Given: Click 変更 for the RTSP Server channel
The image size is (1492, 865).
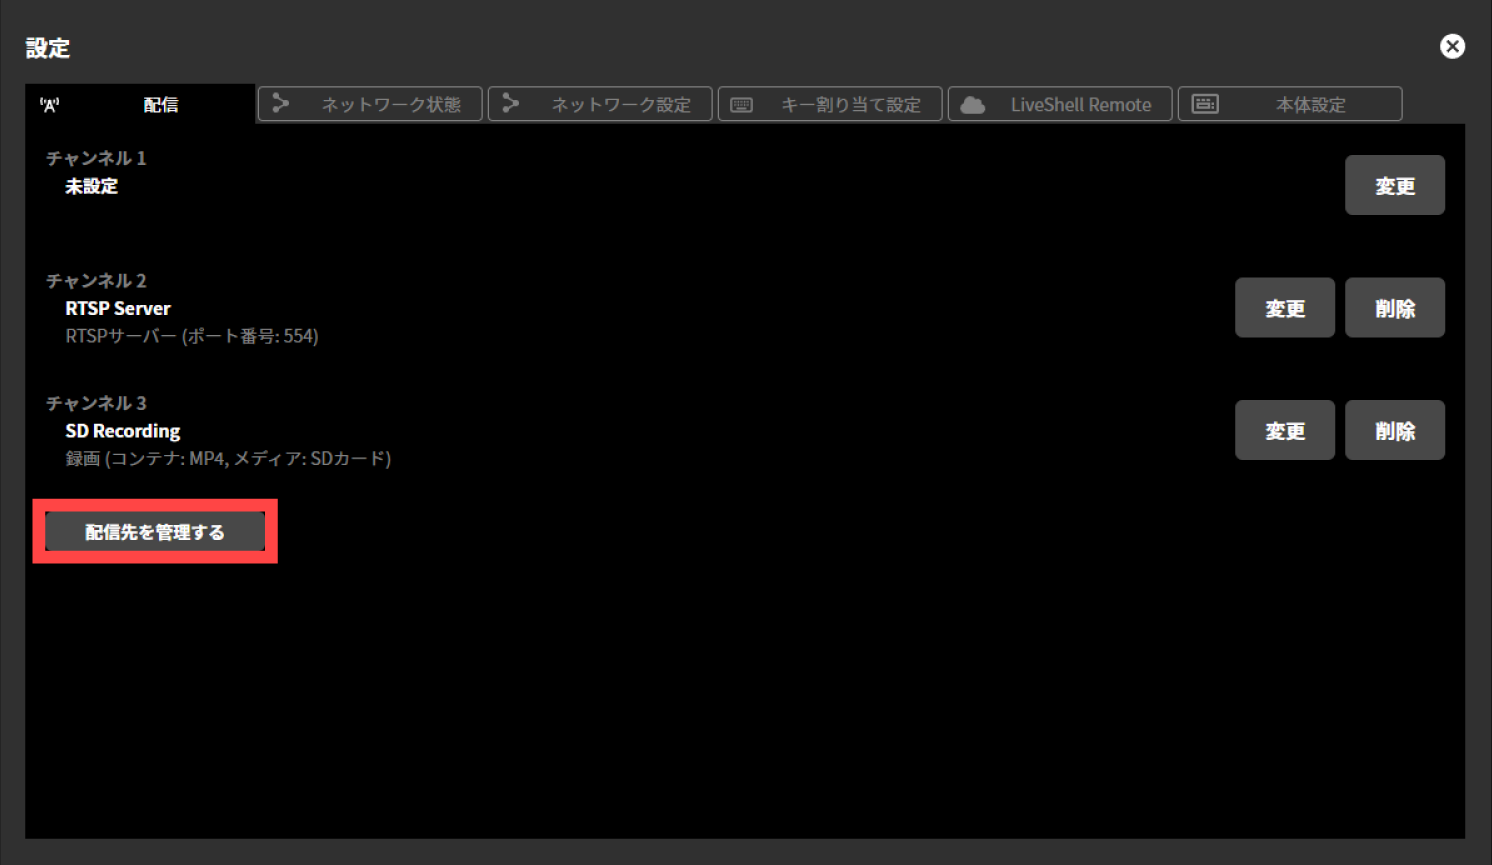Looking at the screenshot, I should (1284, 307).
